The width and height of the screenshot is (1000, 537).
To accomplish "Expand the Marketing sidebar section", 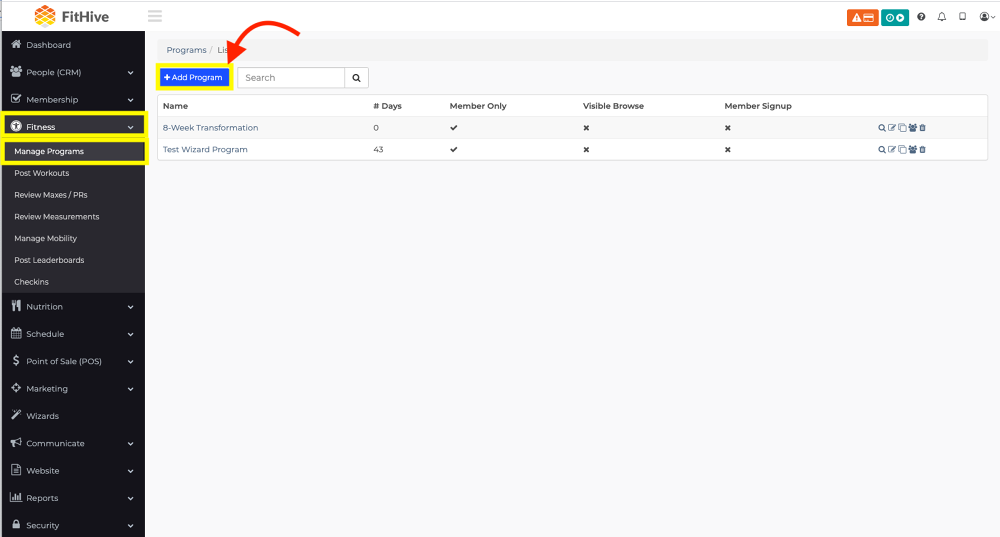I will coord(73,388).
